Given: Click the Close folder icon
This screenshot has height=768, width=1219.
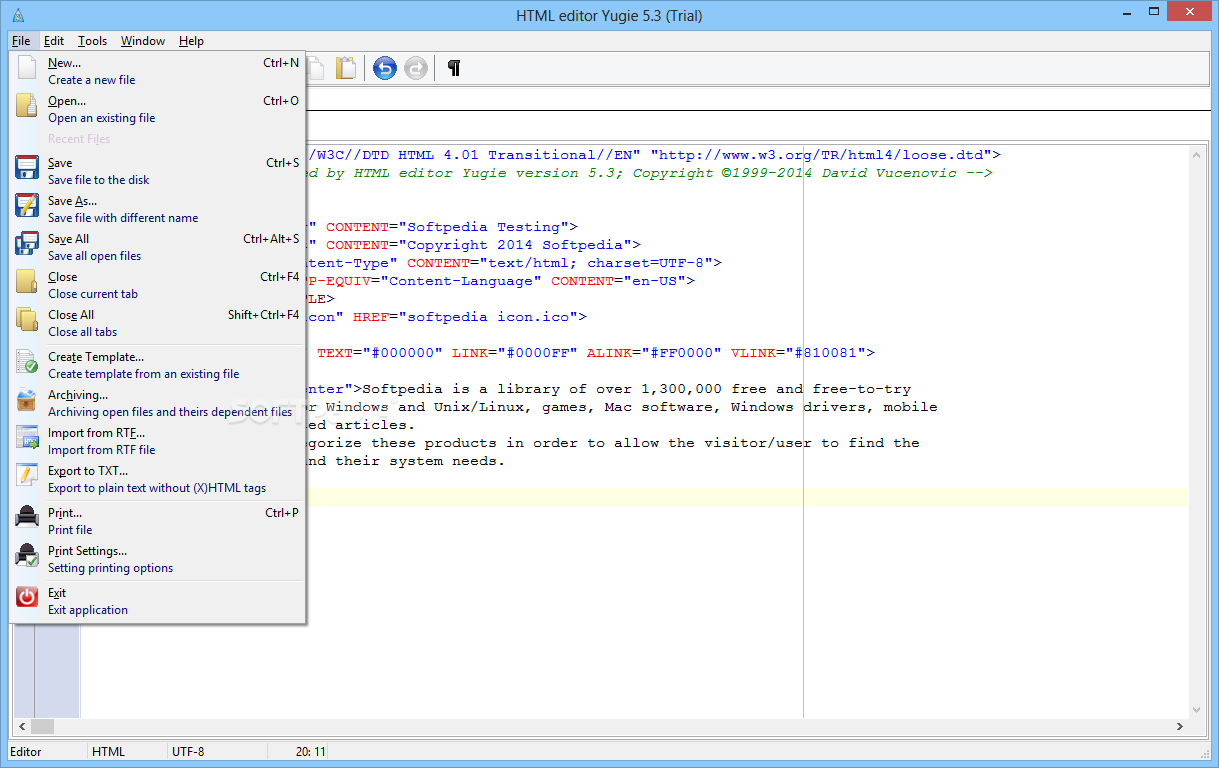Looking at the screenshot, I should (26, 282).
